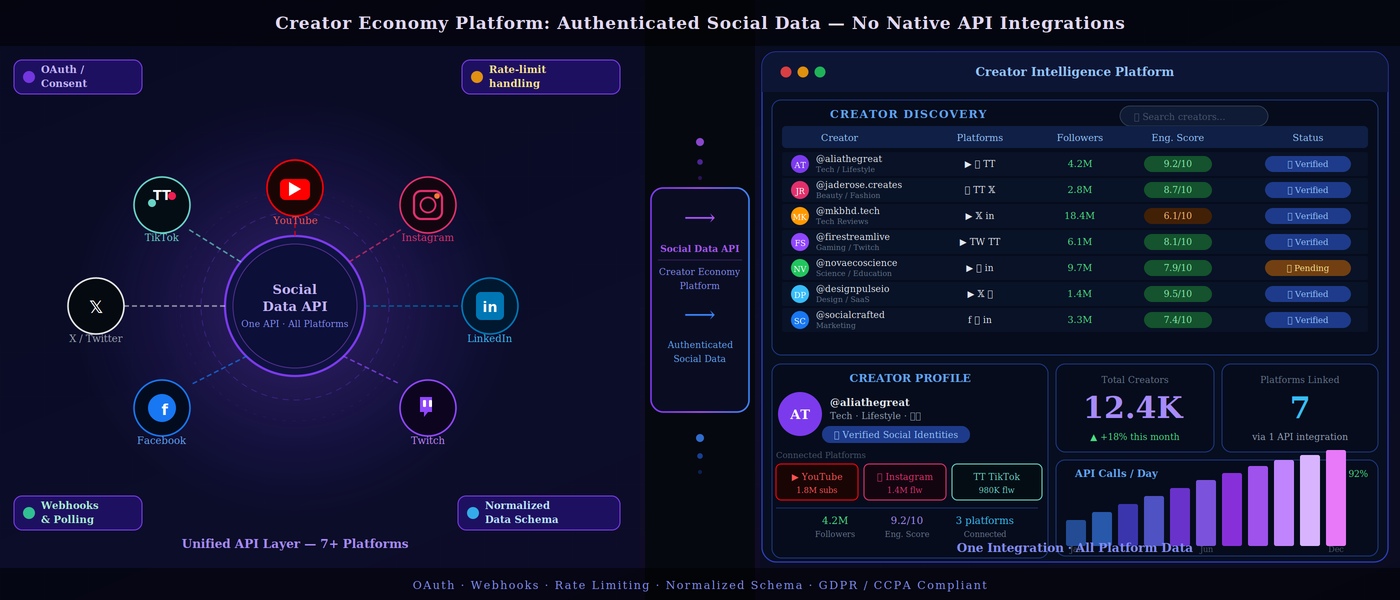Click the Authenticated Social Data label

[x=700, y=352]
